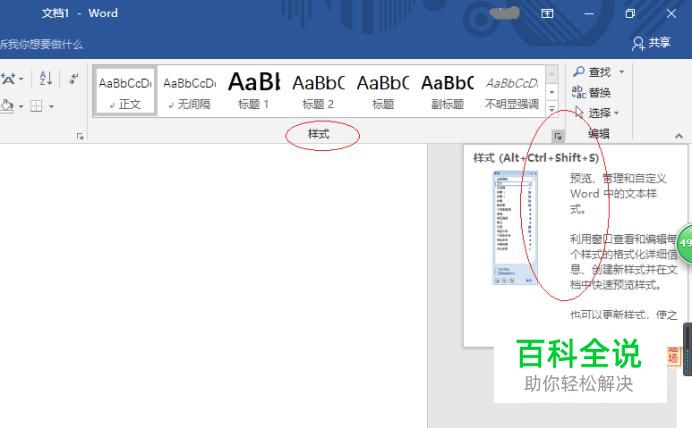The height and width of the screenshot is (428, 692).
Task: Open the 查找 dropdown arrow
Action: tap(621, 71)
